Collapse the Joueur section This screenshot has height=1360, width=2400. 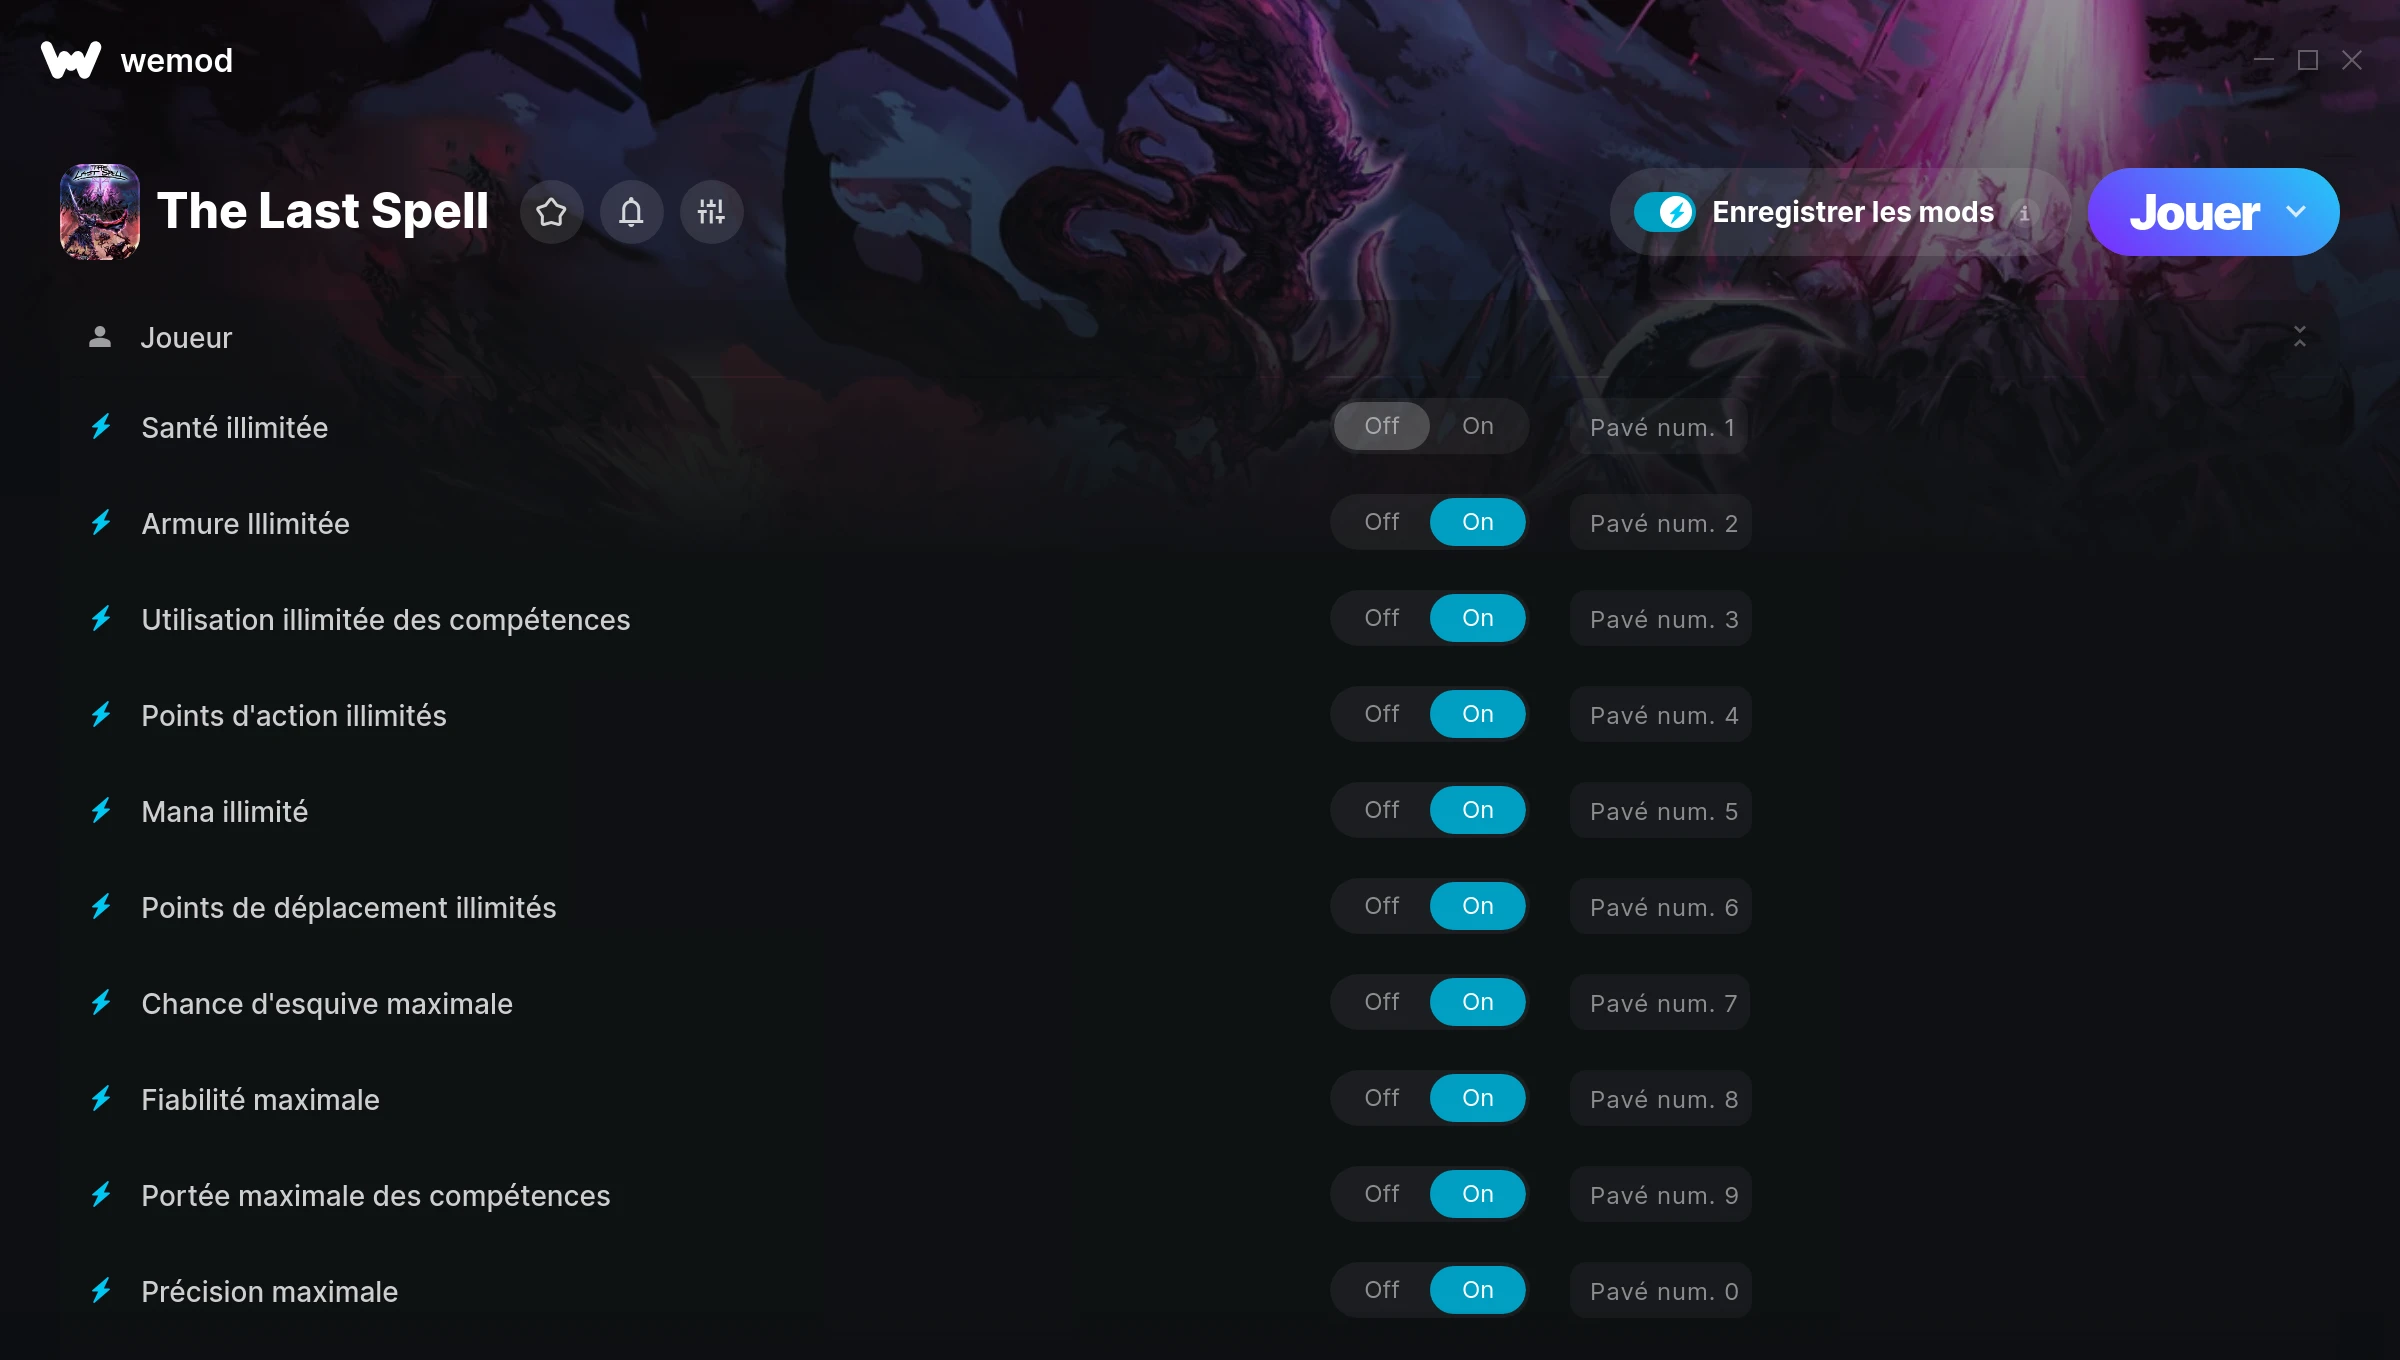point(2299,337)
